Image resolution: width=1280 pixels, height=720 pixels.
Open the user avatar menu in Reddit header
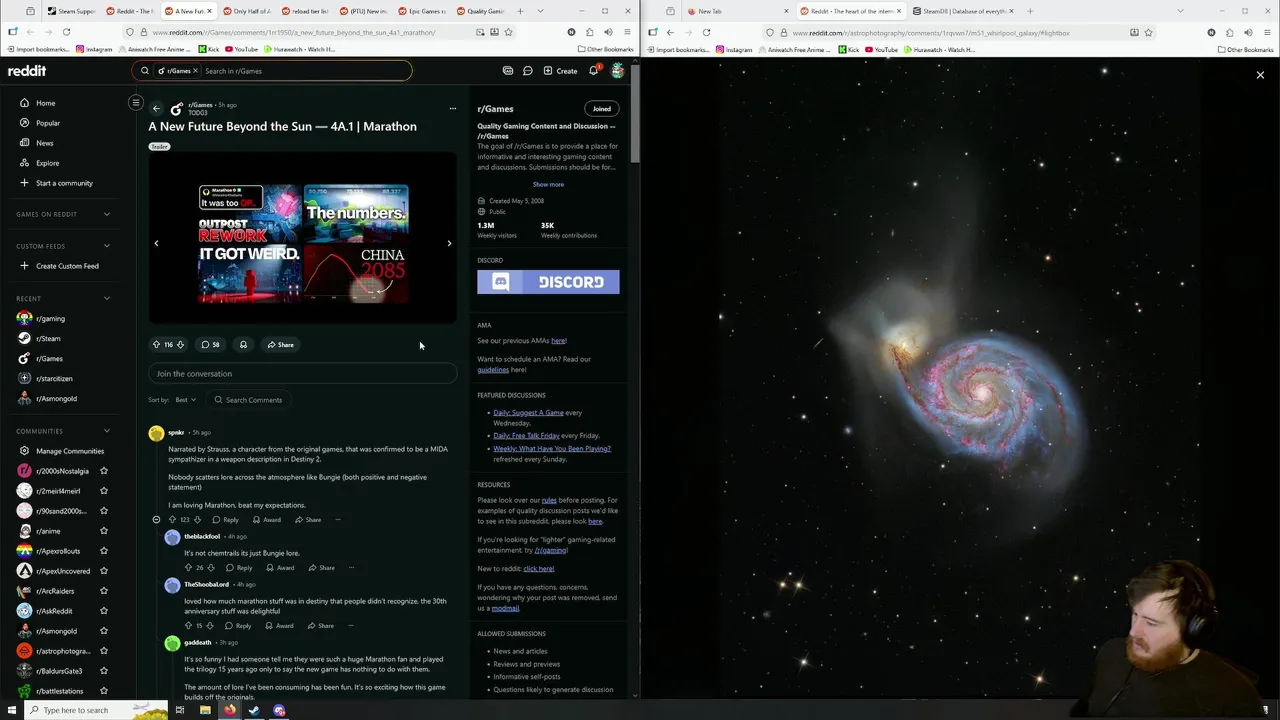pyautogui.click(x=618, y=71)
